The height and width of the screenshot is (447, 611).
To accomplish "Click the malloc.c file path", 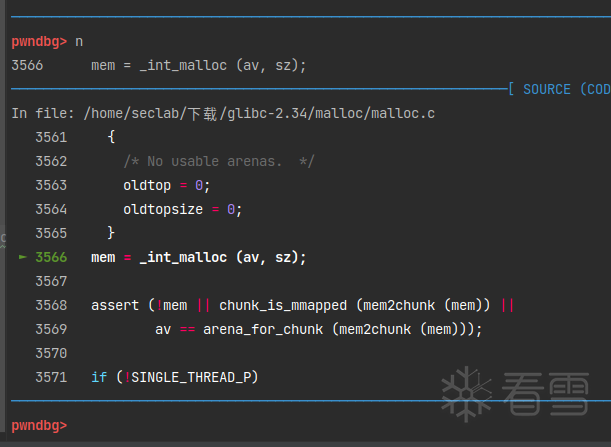I will [x=259, y=113].
